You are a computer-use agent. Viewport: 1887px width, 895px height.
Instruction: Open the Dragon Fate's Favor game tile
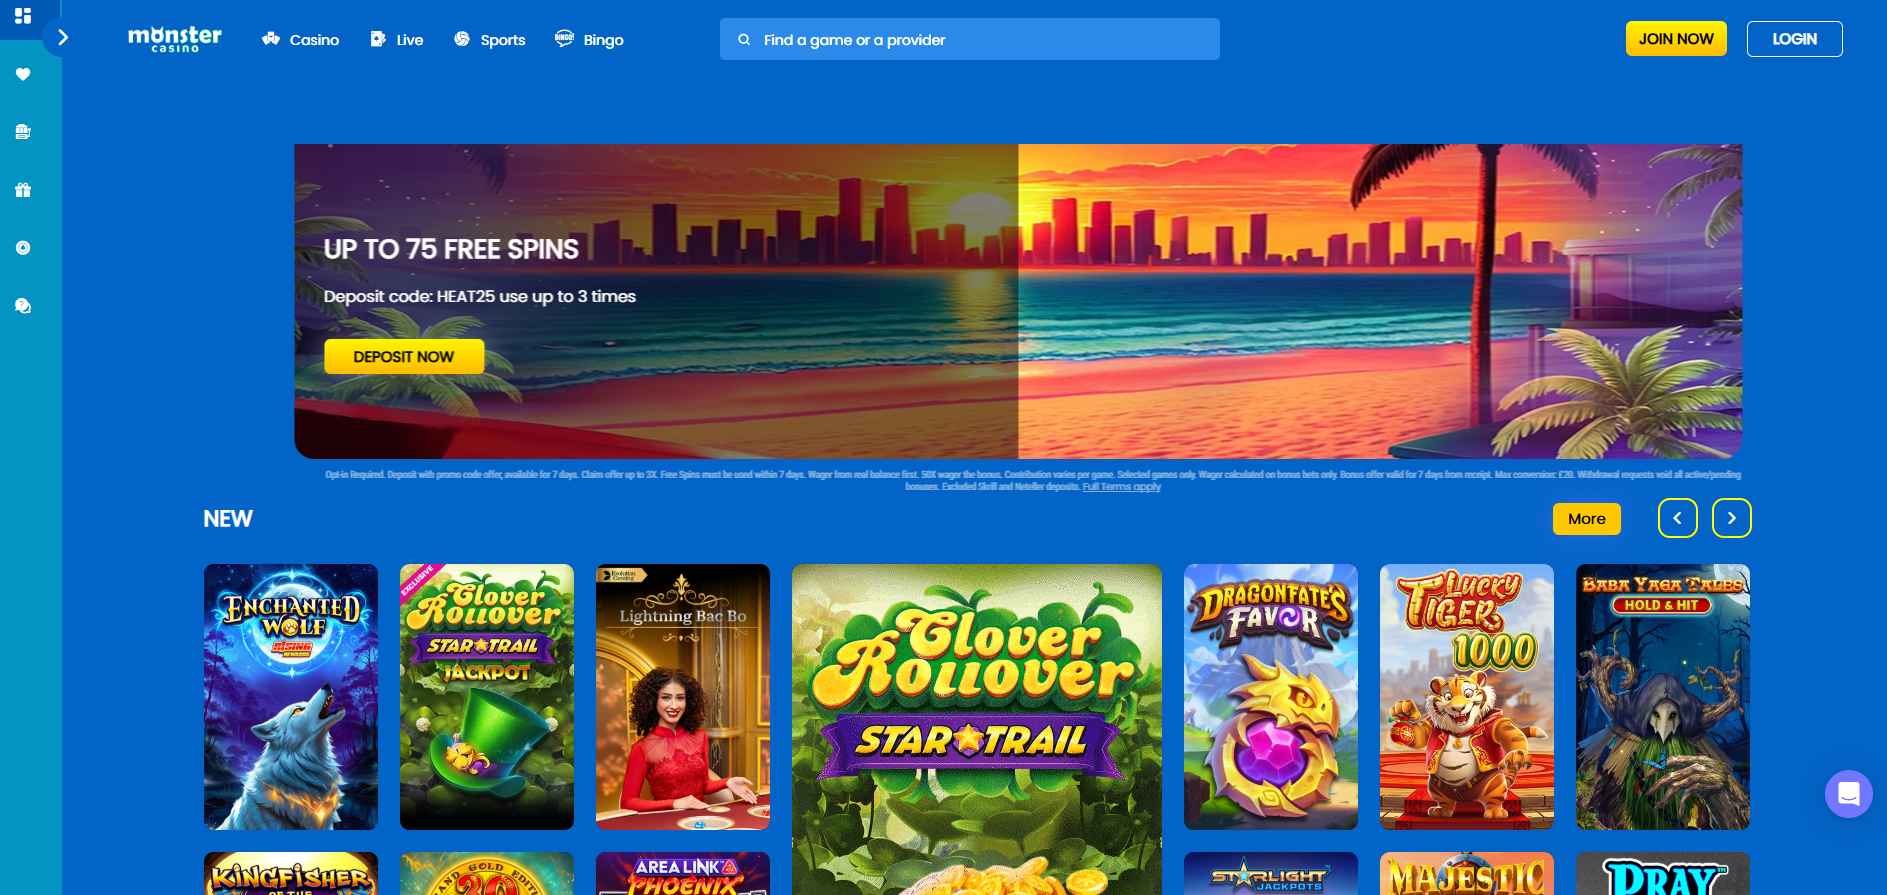[x=1271, y=697]
